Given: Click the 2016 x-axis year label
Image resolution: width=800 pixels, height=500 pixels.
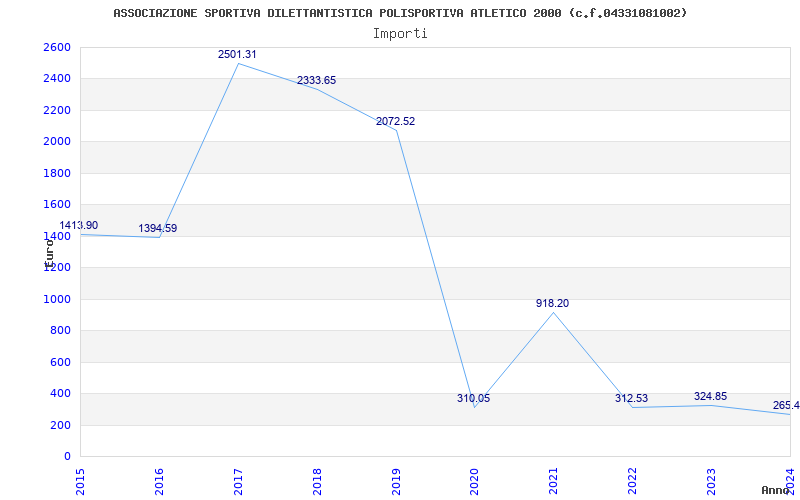Looking at the screenshot, I should (x=159, y=483).
